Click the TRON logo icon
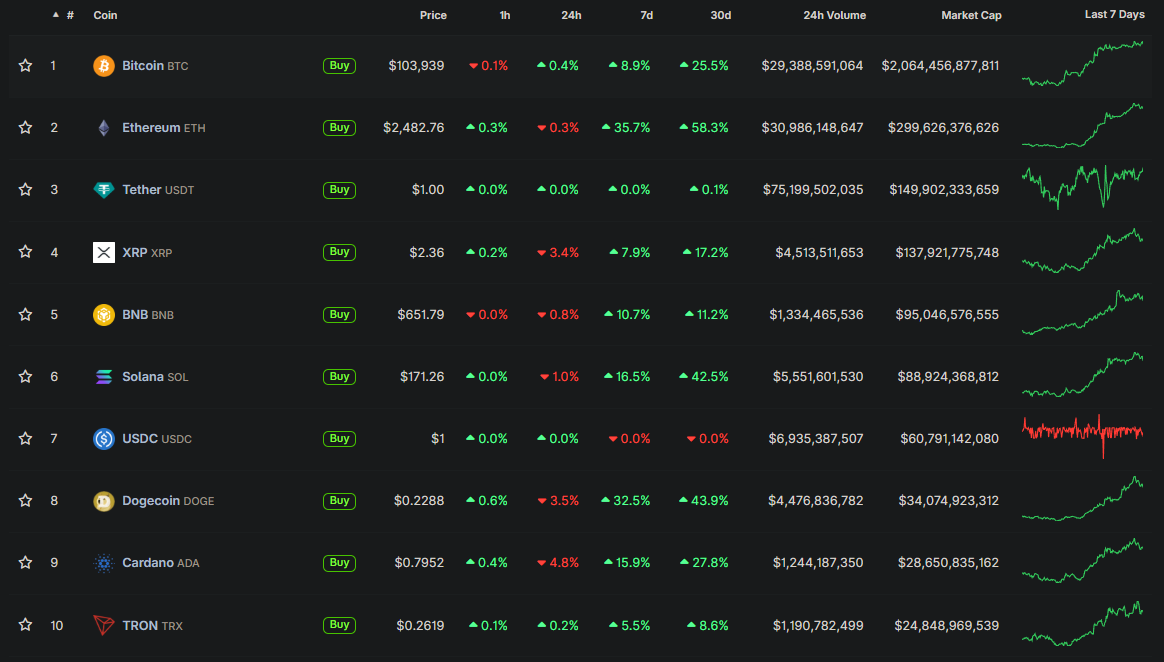 (104, 625)
